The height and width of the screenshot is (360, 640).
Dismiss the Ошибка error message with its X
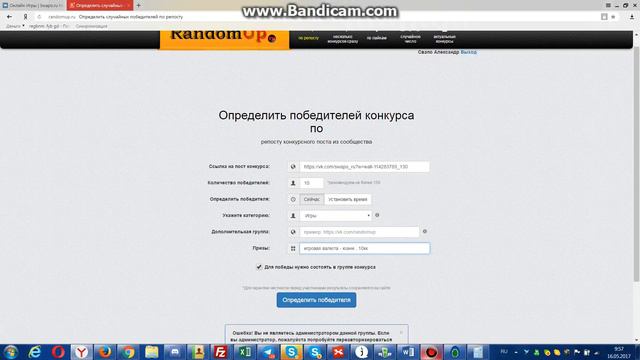[x=401, y=333]
